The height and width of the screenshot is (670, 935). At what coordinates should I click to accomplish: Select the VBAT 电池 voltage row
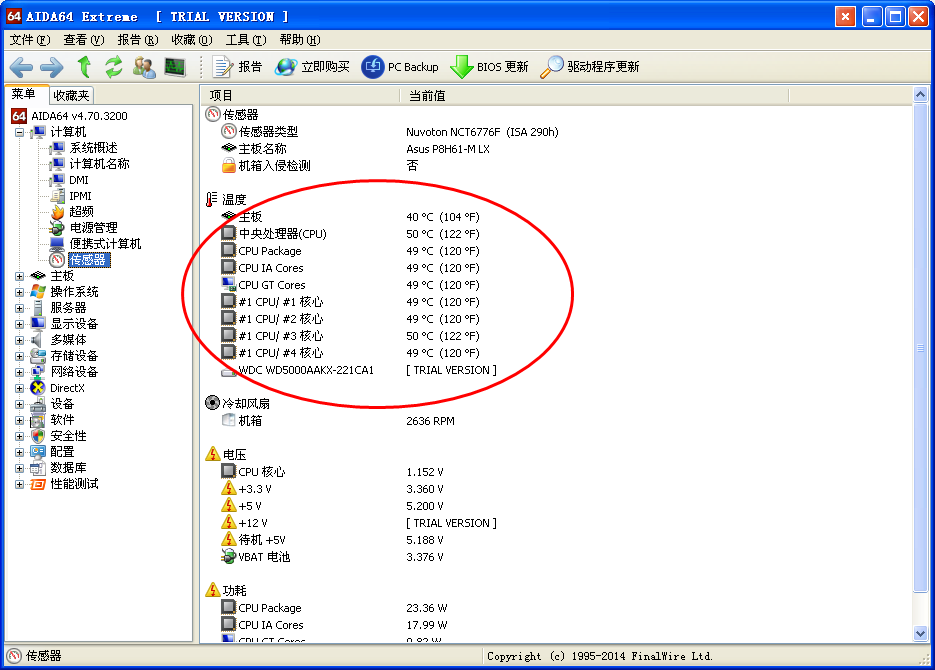(556, 557)
